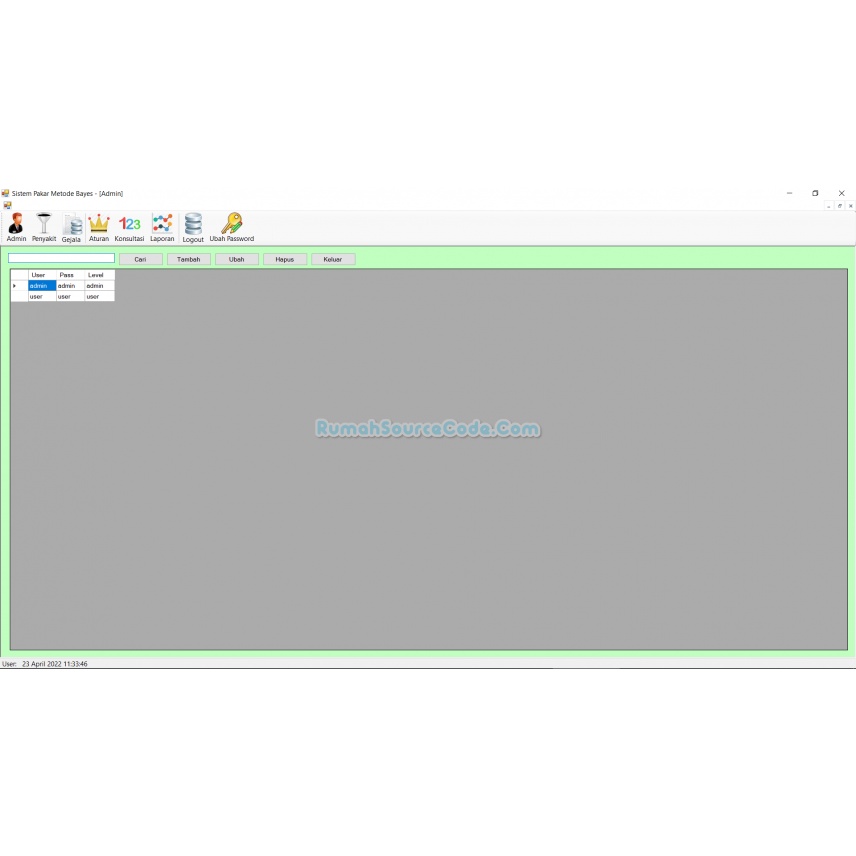Minimize the main window
The image size is (856, 856).
pos(789,193)
